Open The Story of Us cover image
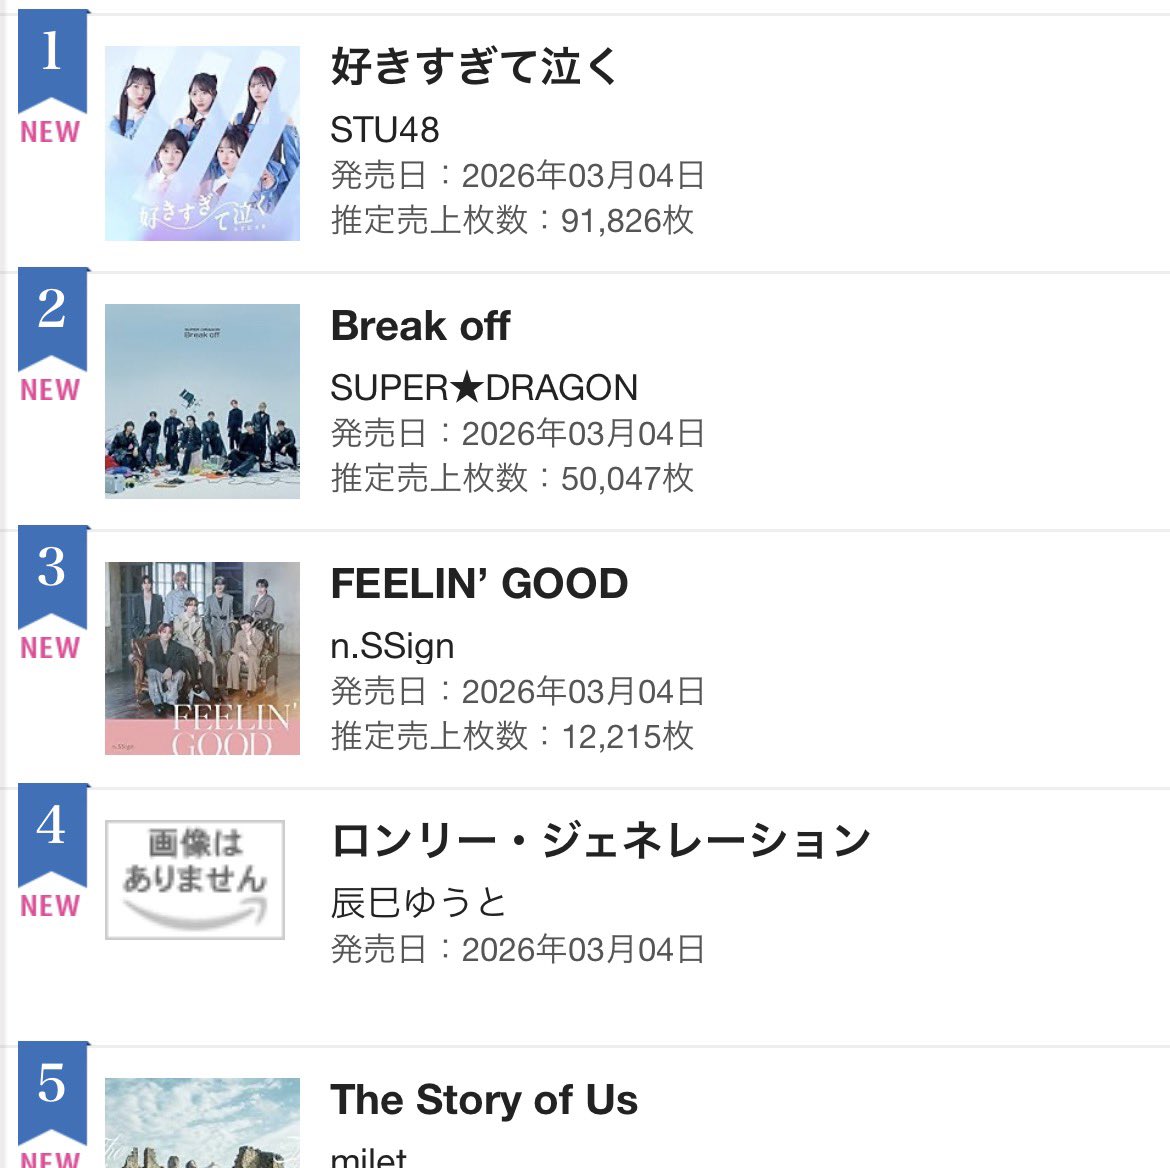1170x1168 pixels. pos(202,1123)
